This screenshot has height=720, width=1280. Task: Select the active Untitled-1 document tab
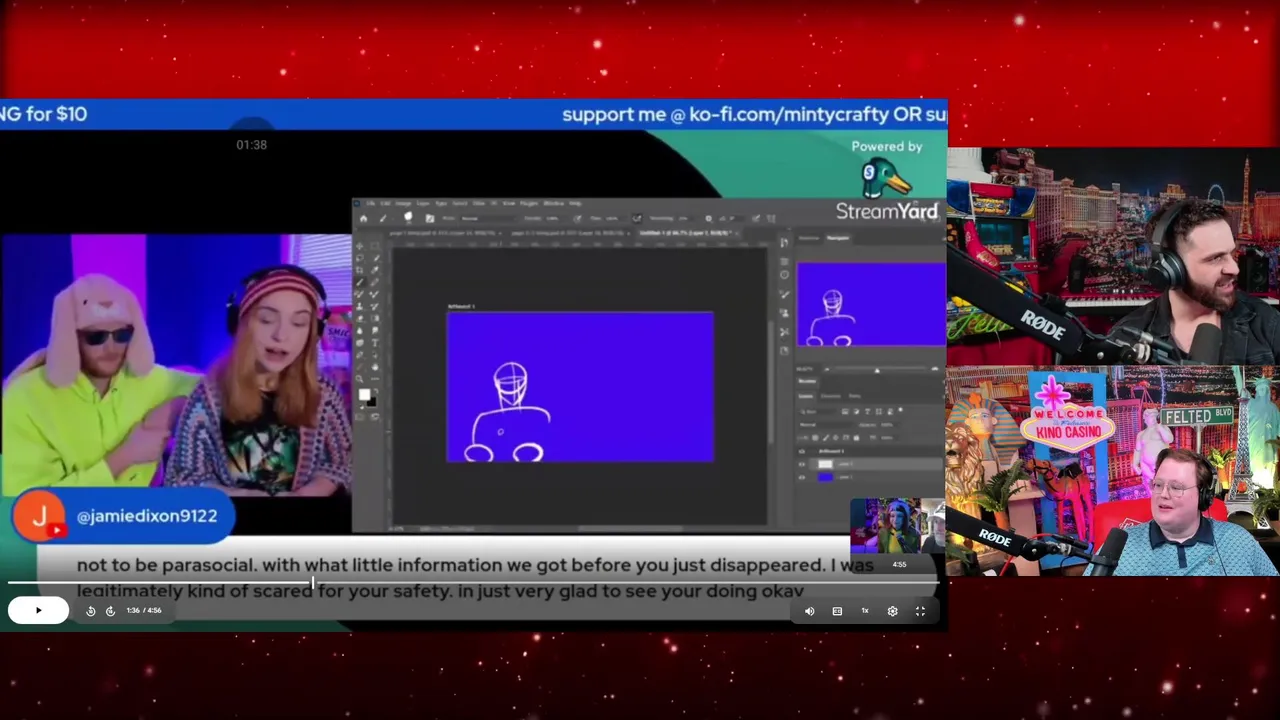pyautogui.click(x=688, y=233)
